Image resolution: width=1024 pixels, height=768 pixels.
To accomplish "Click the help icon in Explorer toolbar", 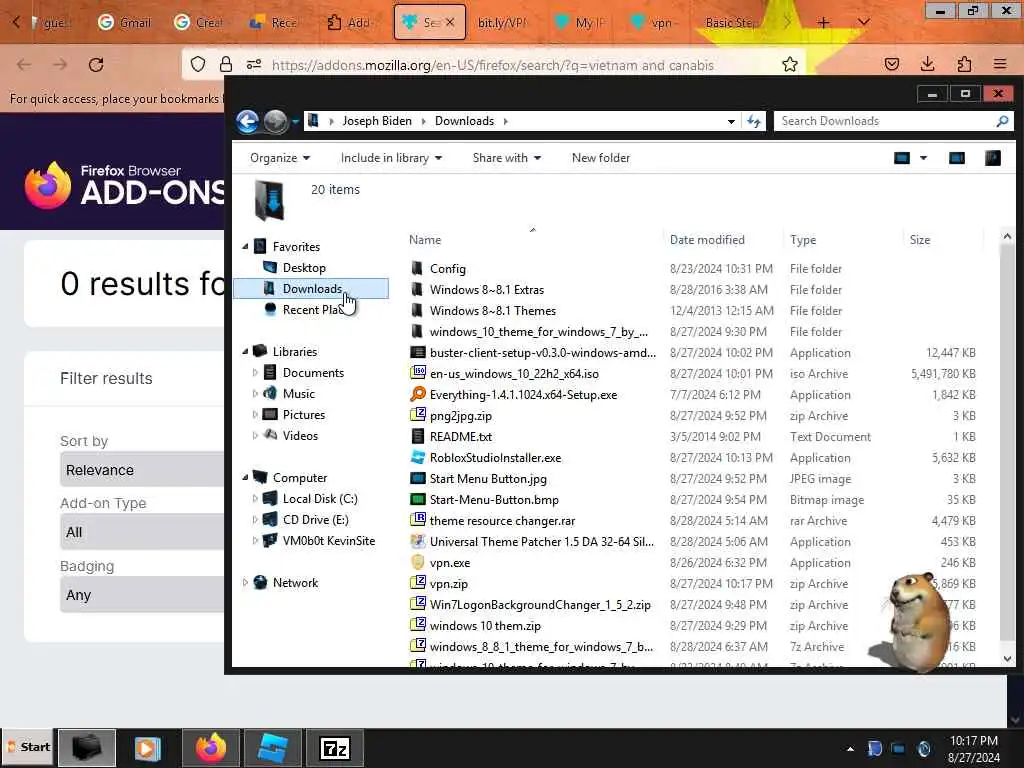I will tap(993, 158).
